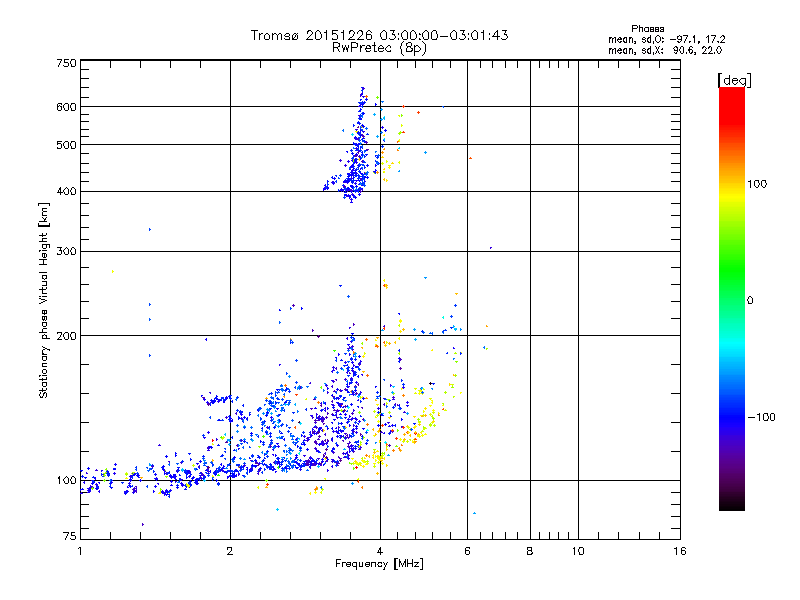Image resolution: width=800 pixels, height=600 pixels.
Task: Click the y-axis tick label '500'
Action: [x=66, y=145]
